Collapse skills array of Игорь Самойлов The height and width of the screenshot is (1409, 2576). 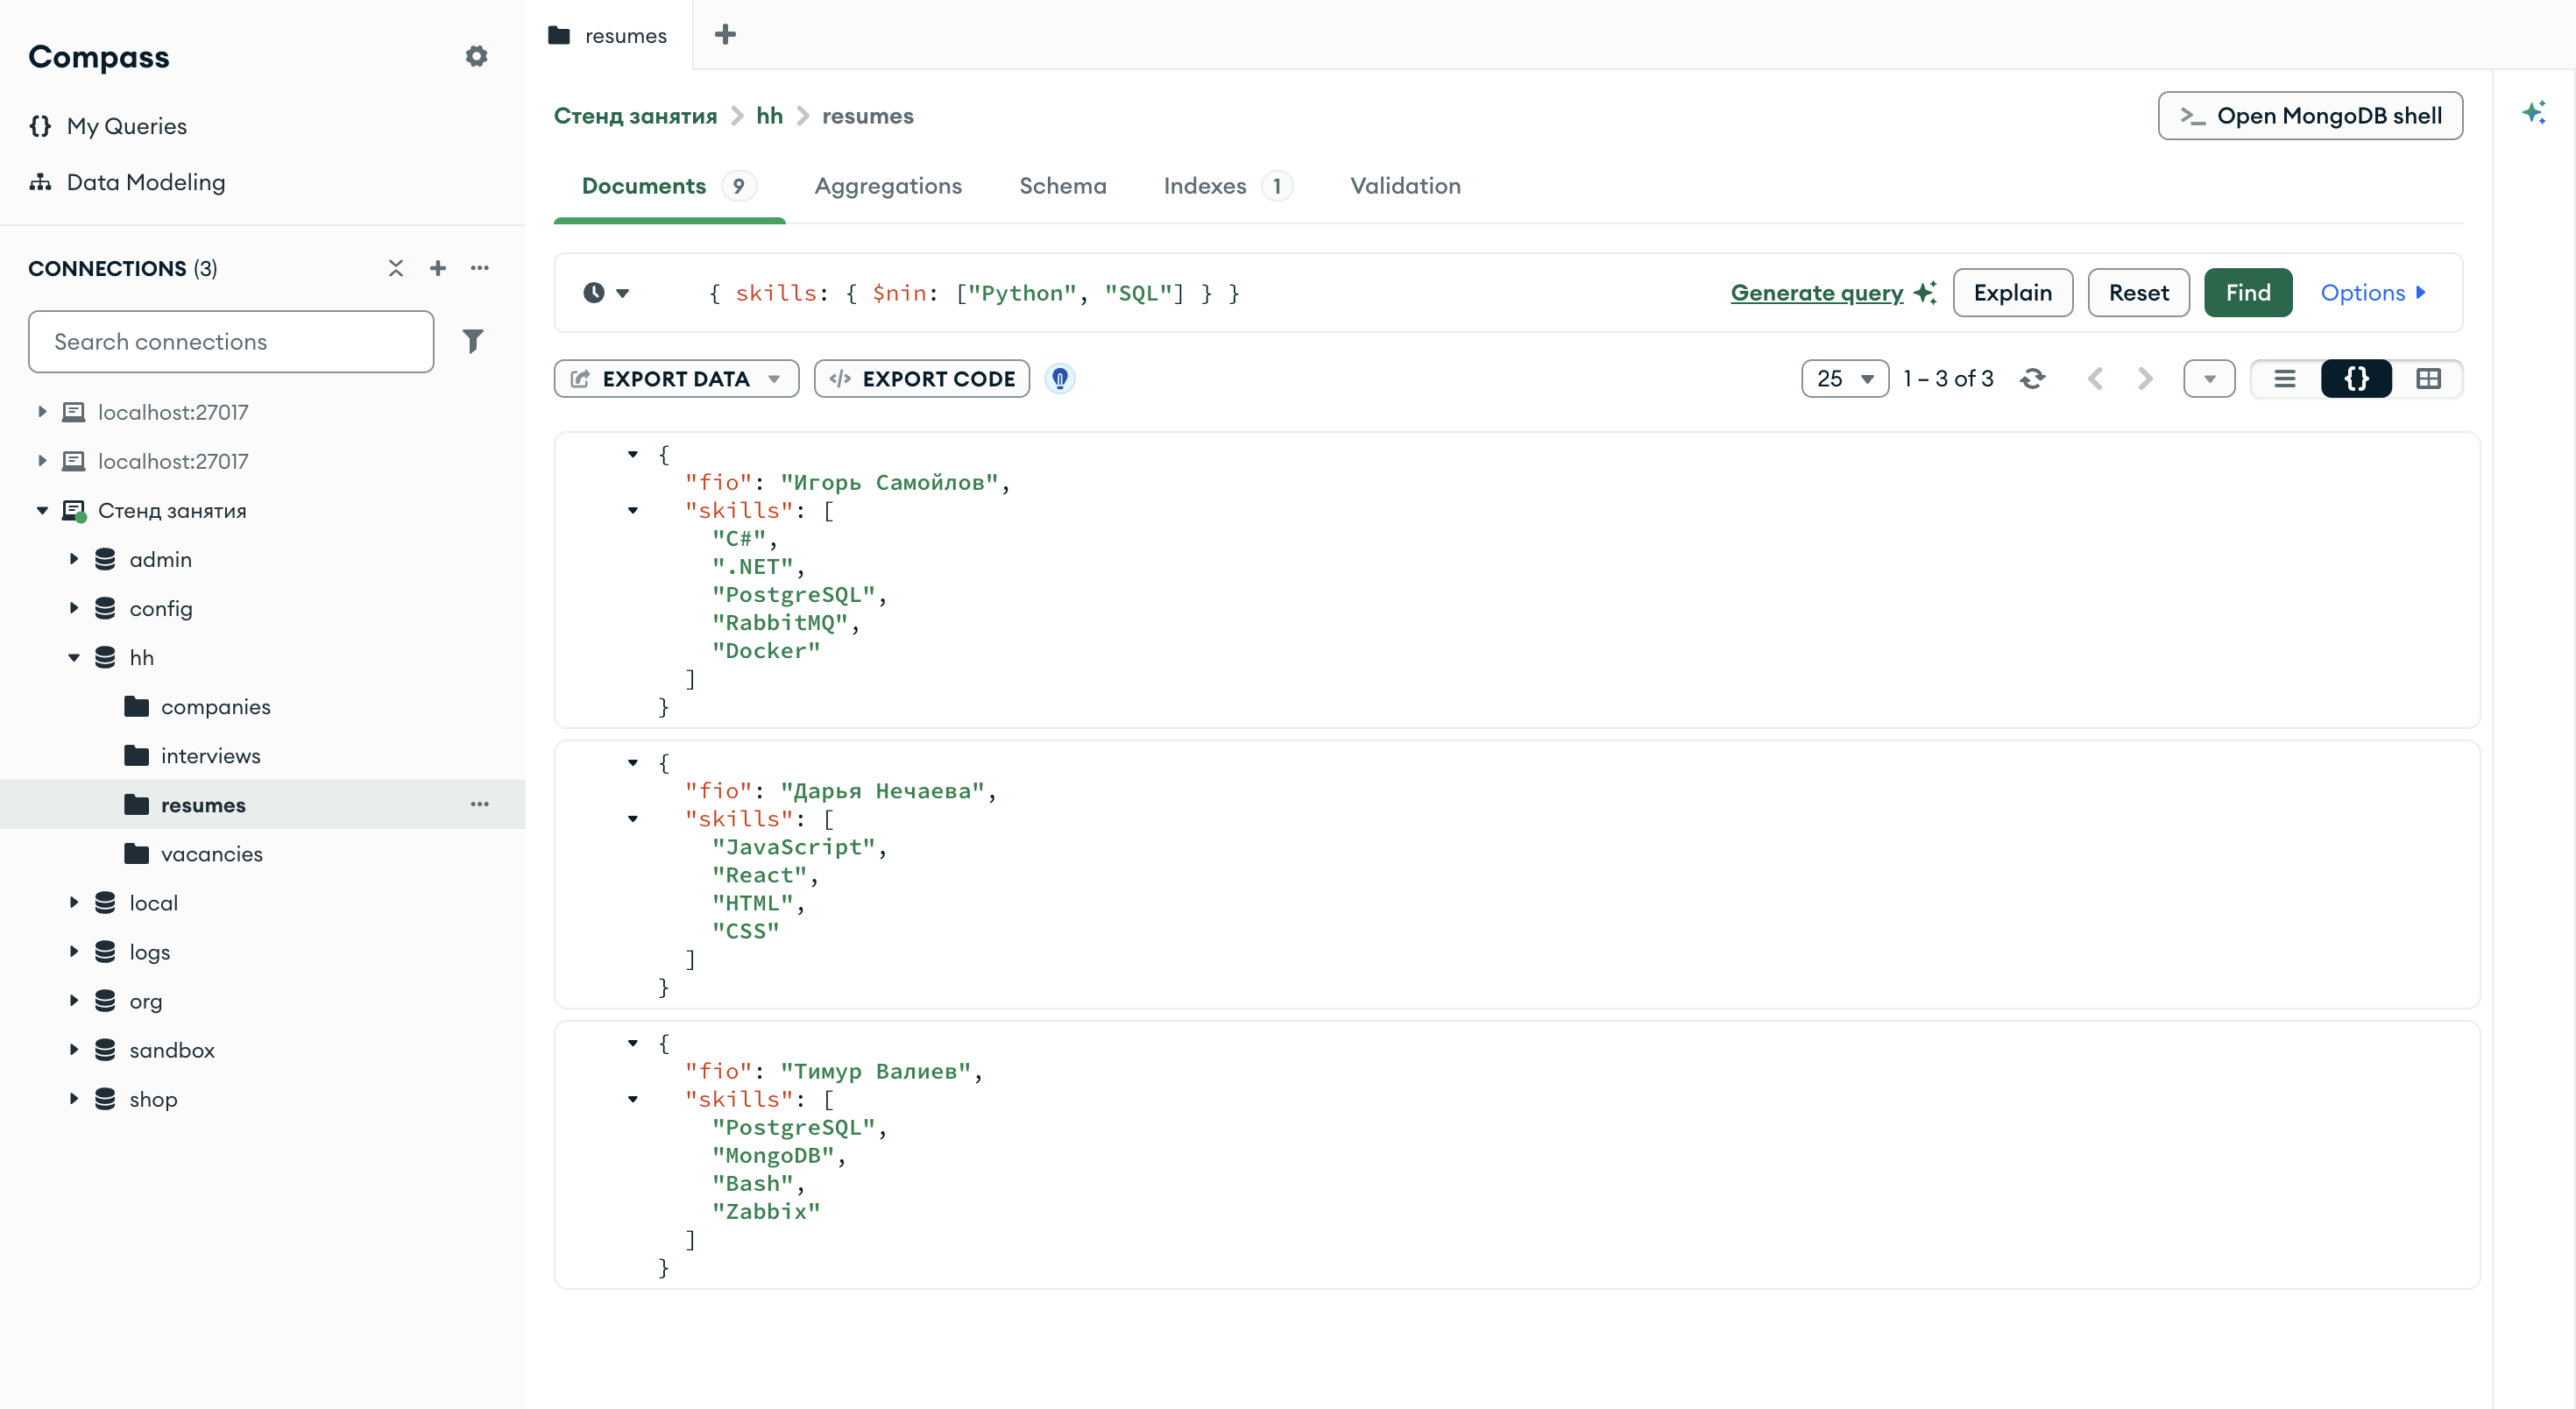point(632,510)
